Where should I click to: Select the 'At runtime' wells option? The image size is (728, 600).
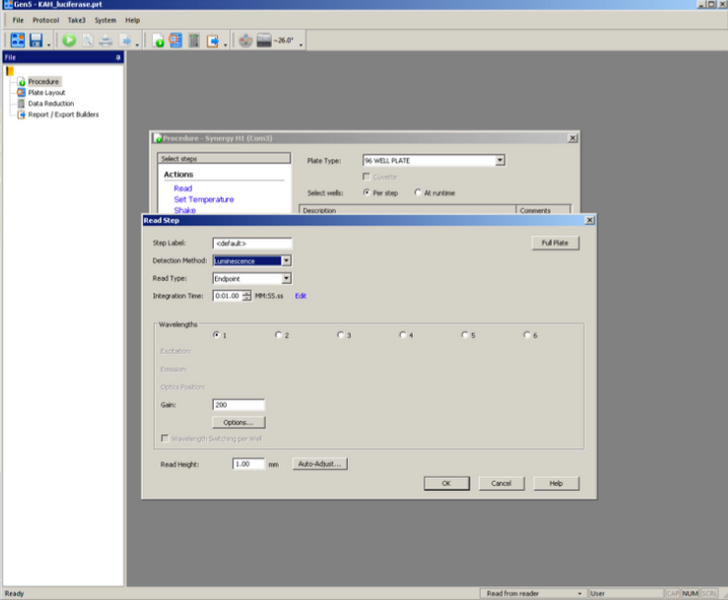tap(417, 191)
